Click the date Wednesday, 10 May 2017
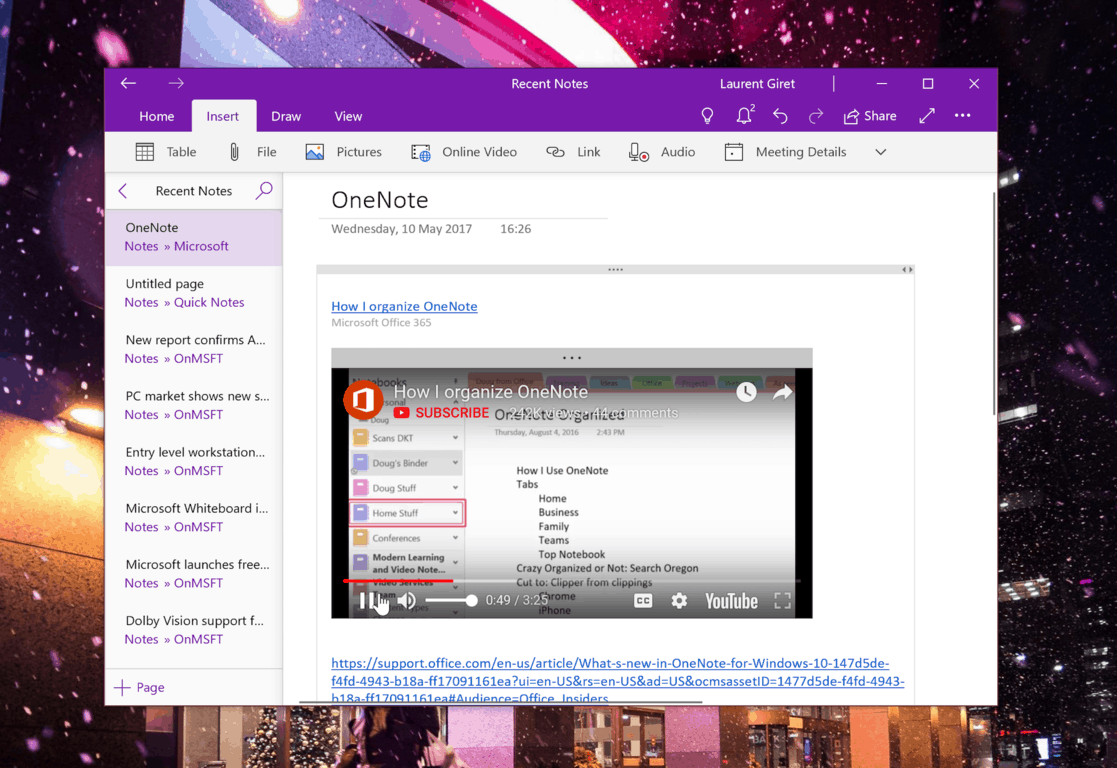 coord(402,229)
